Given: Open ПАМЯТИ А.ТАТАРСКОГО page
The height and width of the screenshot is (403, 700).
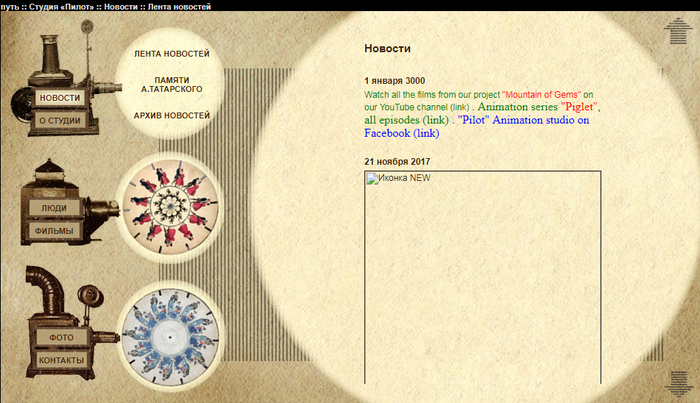Looking at the screenshot, I should coord(172,84).
